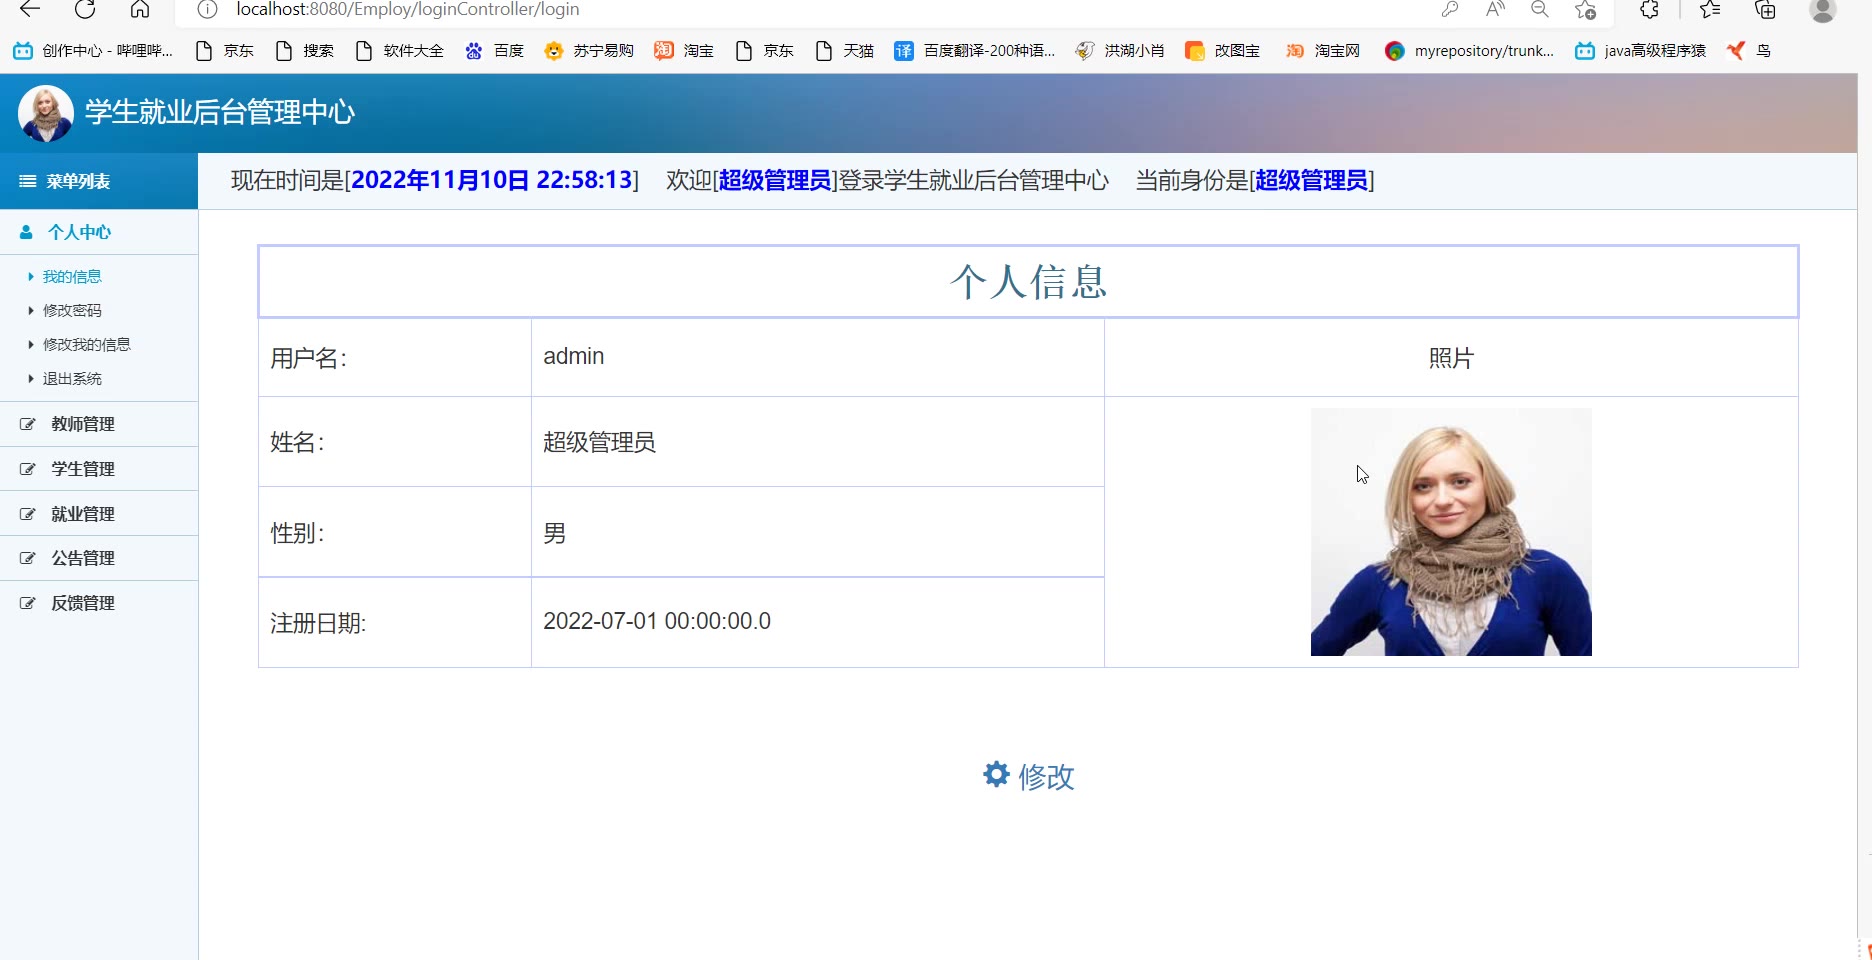Viewport: 1872px width, 960px height.
Task: Open 改图宝 bookmark
Action: pos(1222,50)
